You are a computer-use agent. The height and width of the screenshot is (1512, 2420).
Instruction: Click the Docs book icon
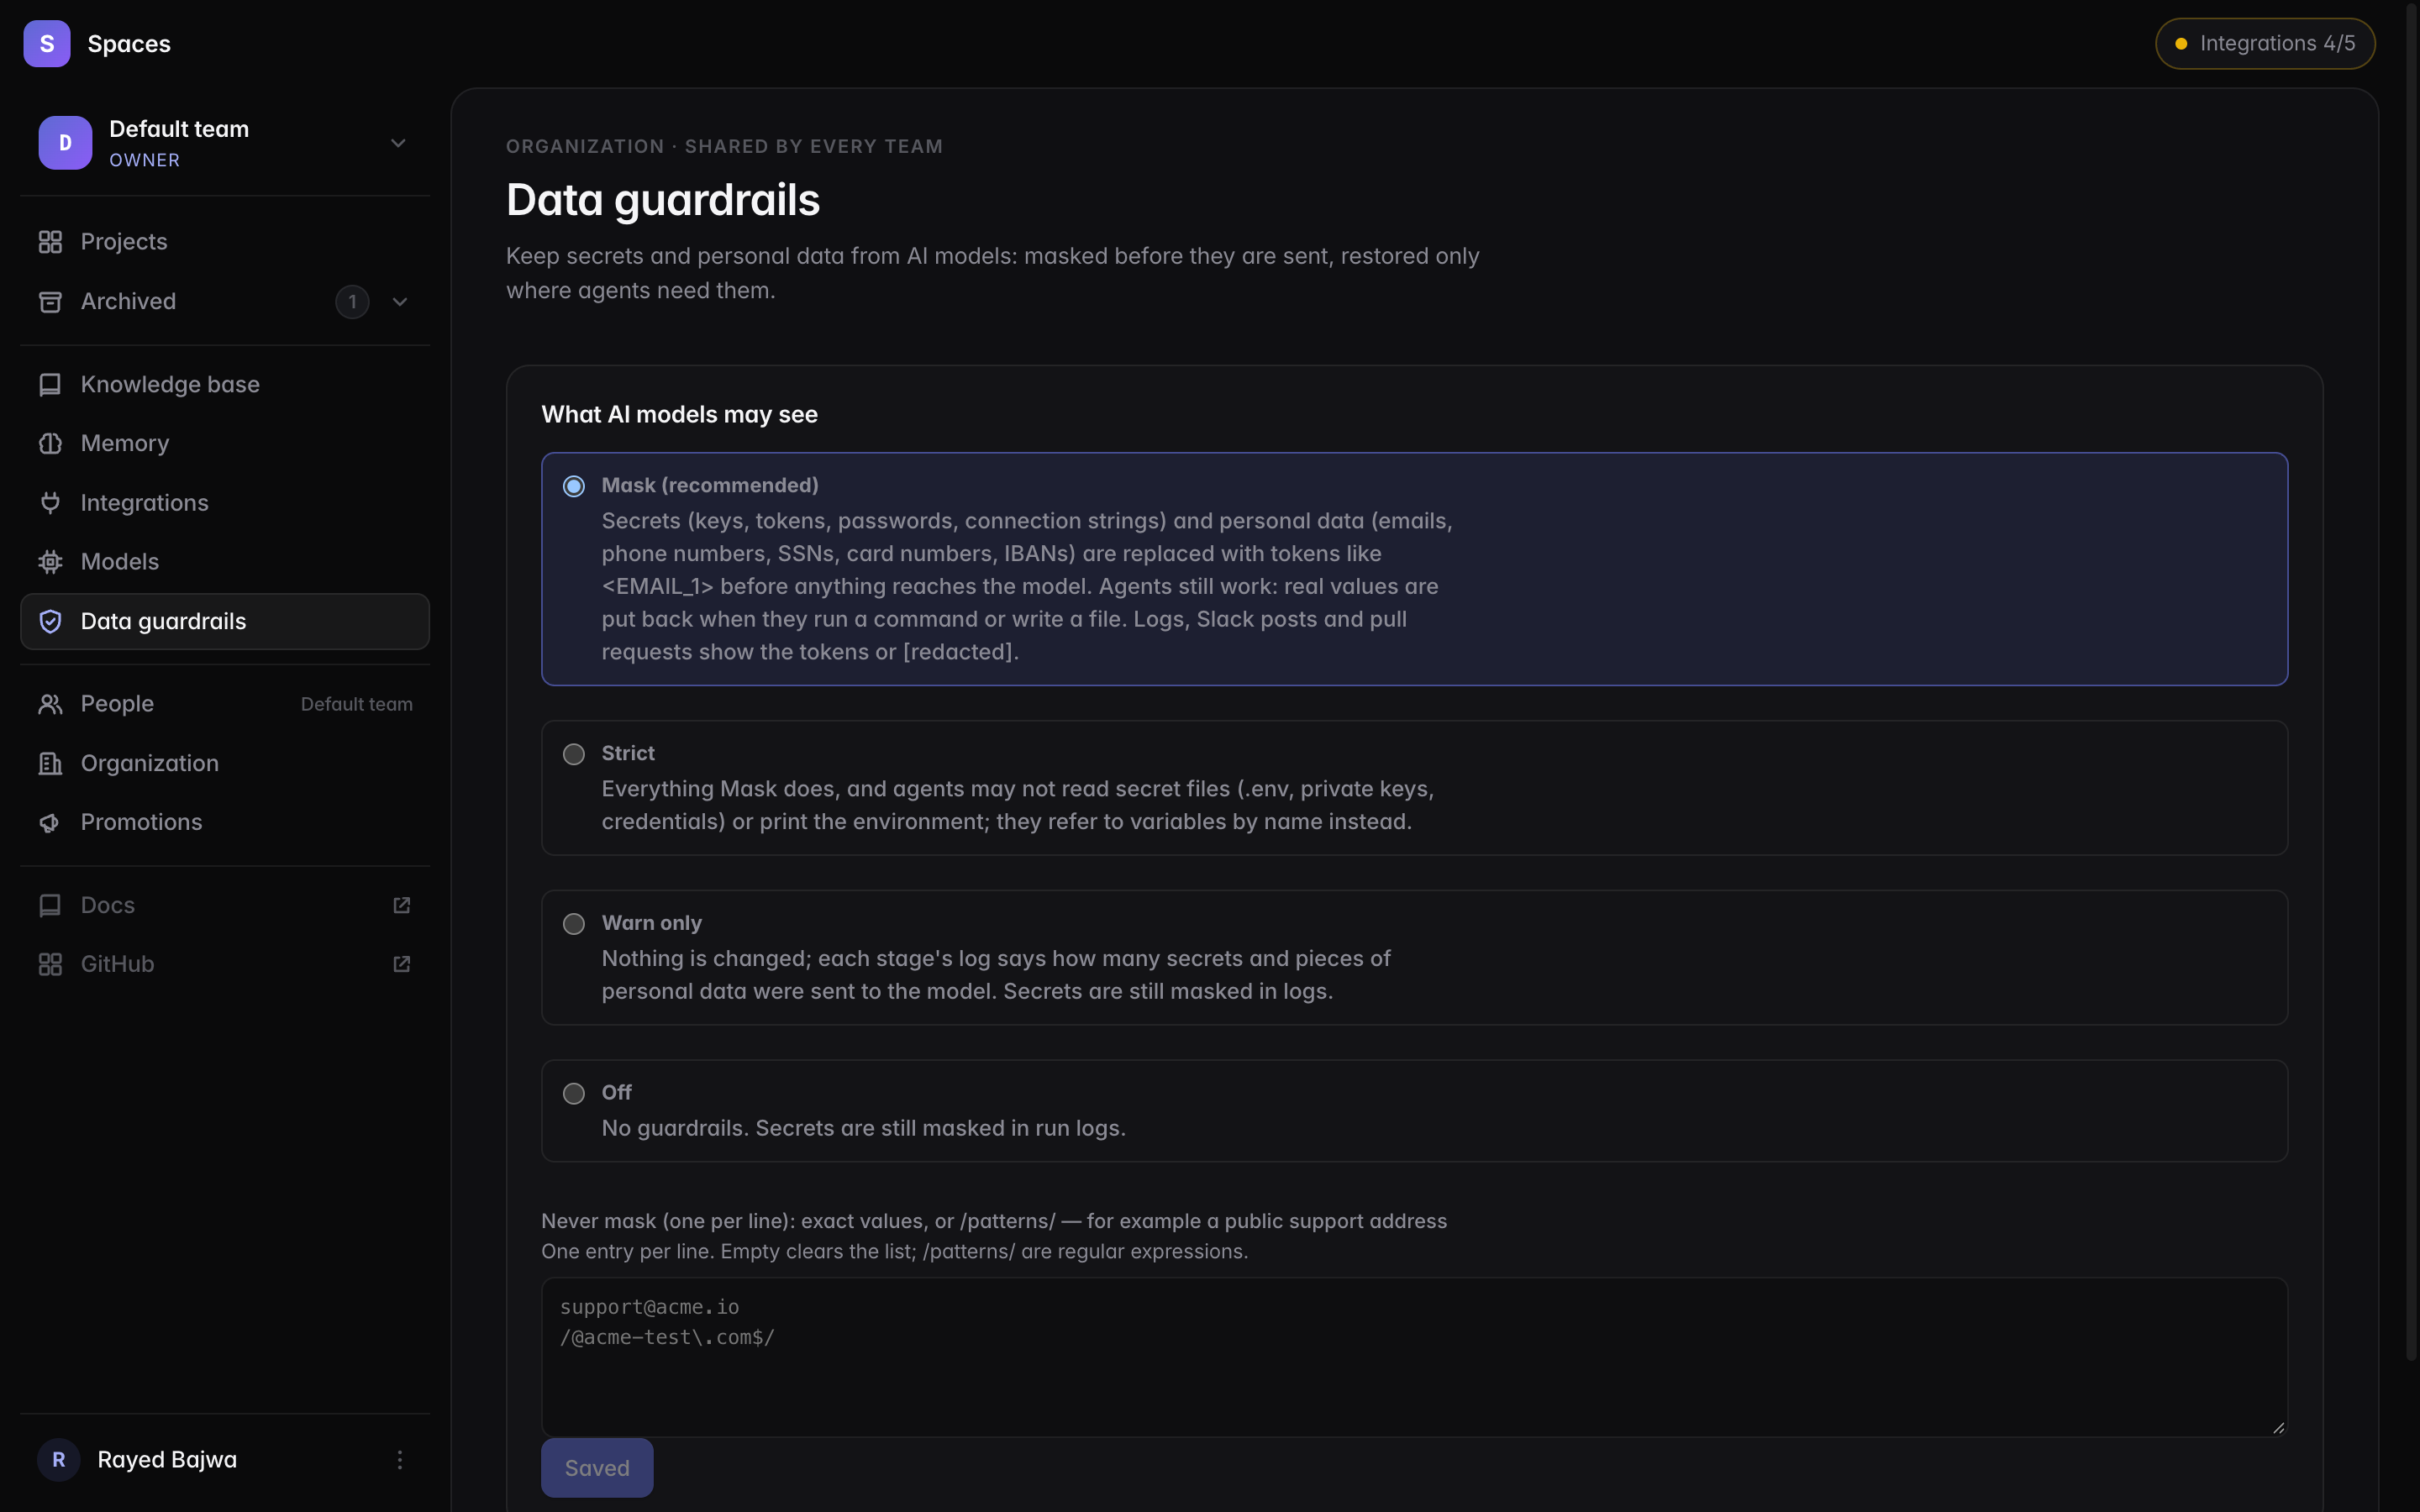[50, 906]
